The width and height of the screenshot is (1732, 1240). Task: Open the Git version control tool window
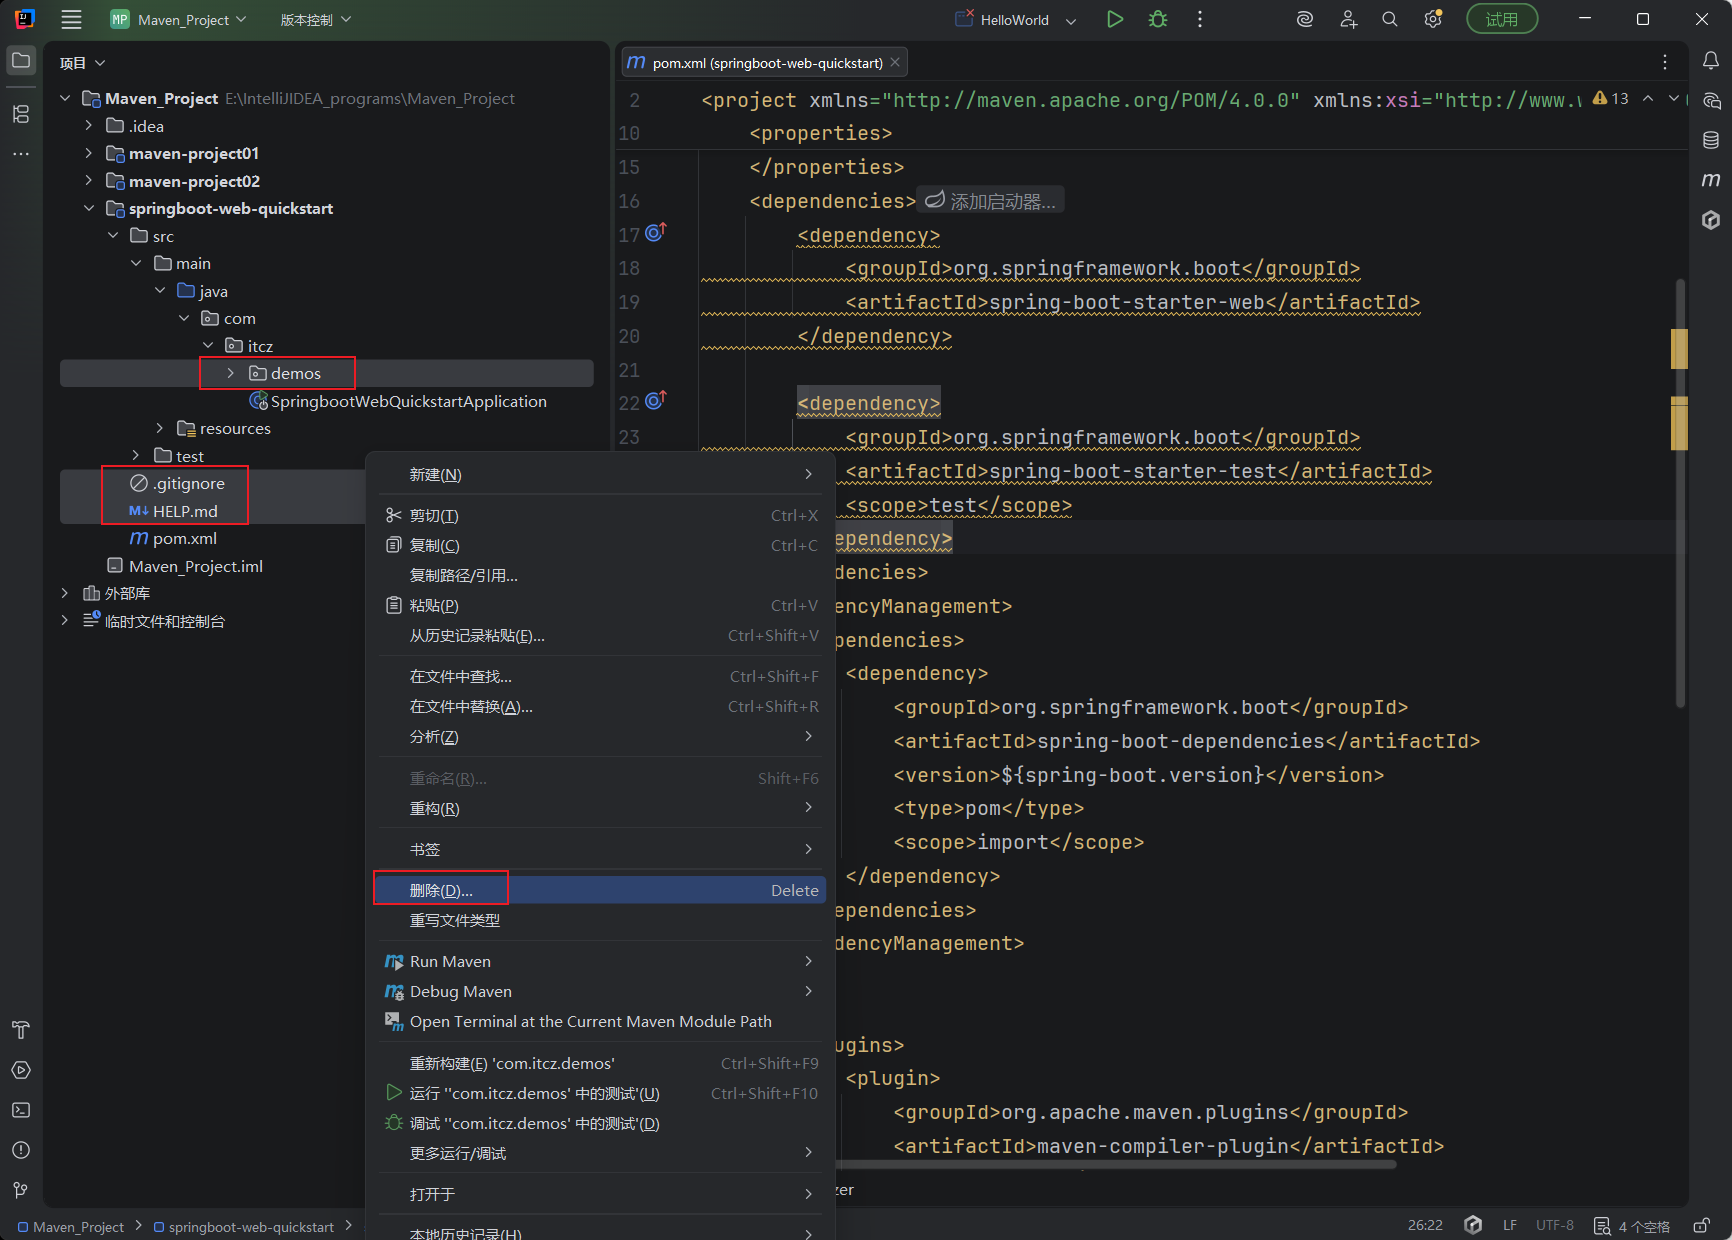click(x=21, y=1190)
